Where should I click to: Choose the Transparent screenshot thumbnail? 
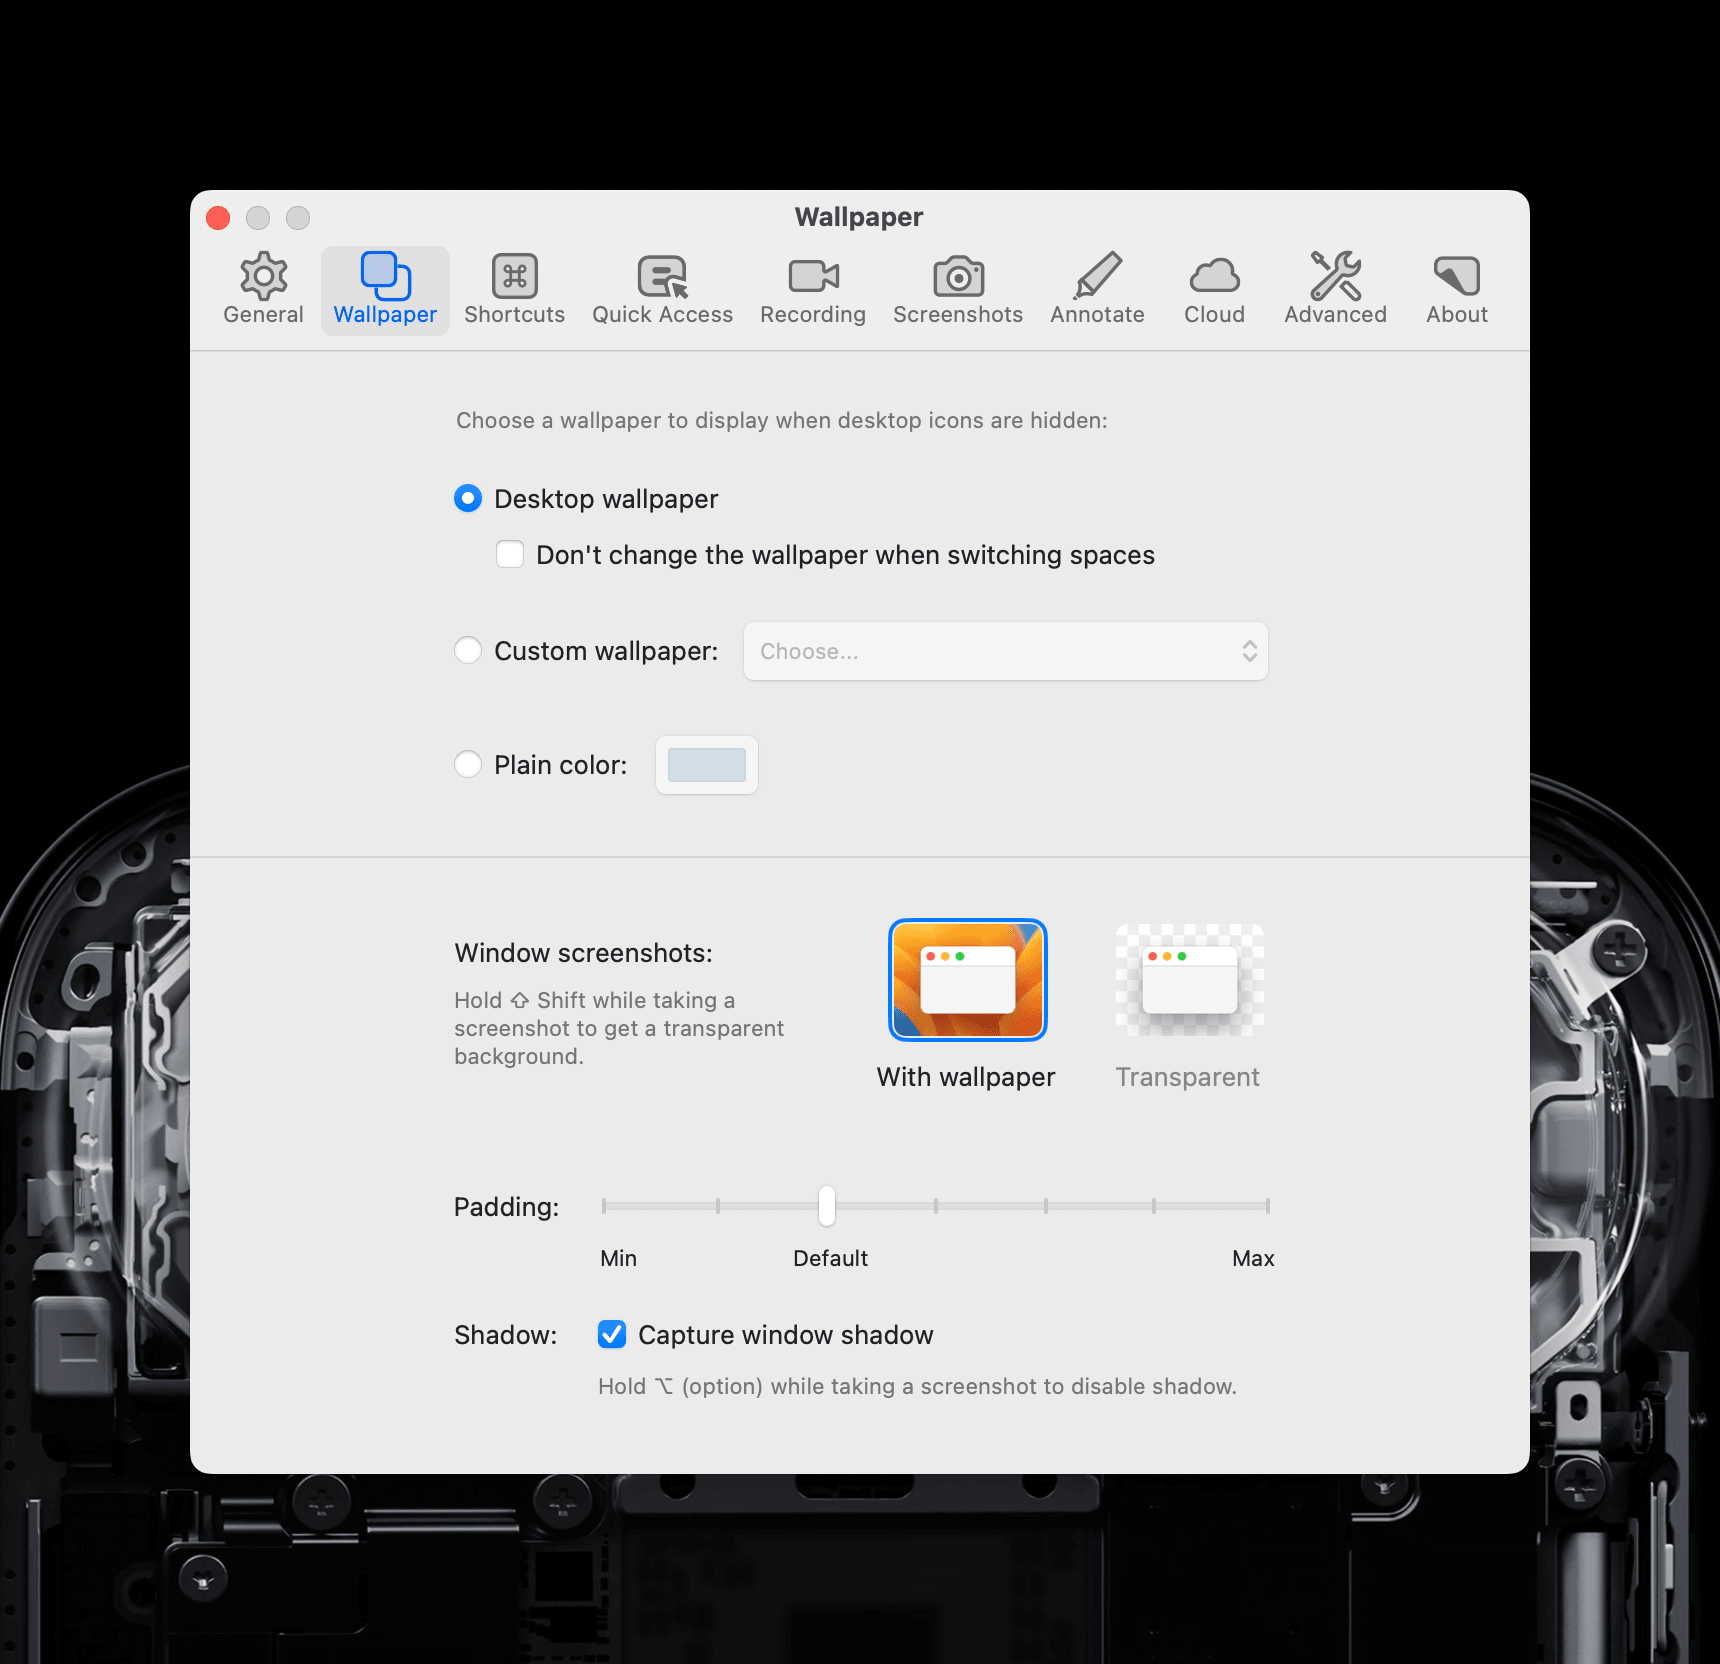[x=1189, y=980]
